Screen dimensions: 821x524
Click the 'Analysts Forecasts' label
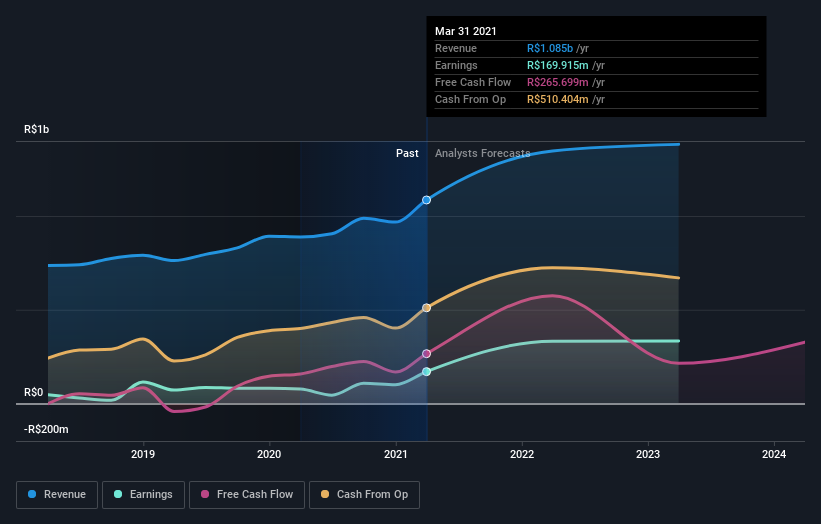click(x=483, y=153)
